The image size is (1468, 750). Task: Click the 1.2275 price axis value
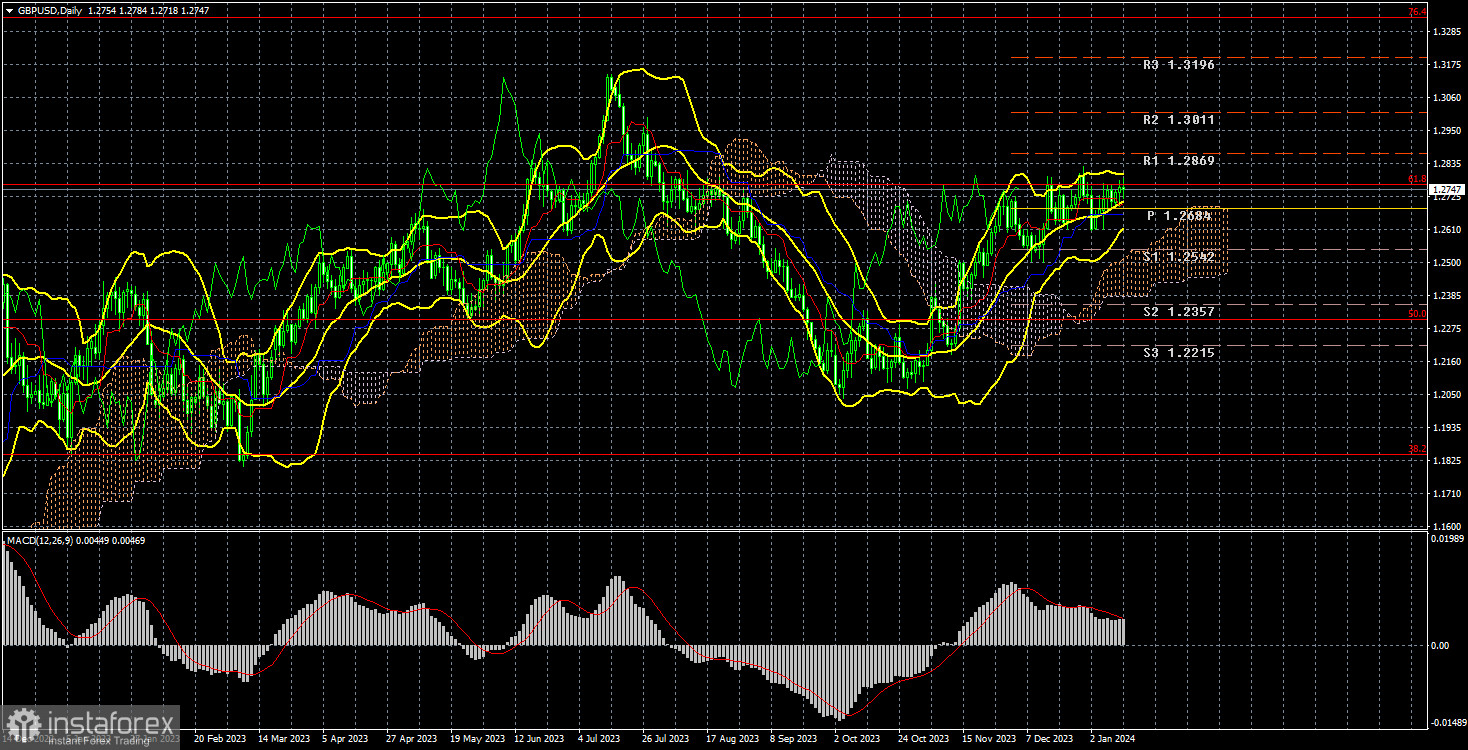[x=1445, y=329]
